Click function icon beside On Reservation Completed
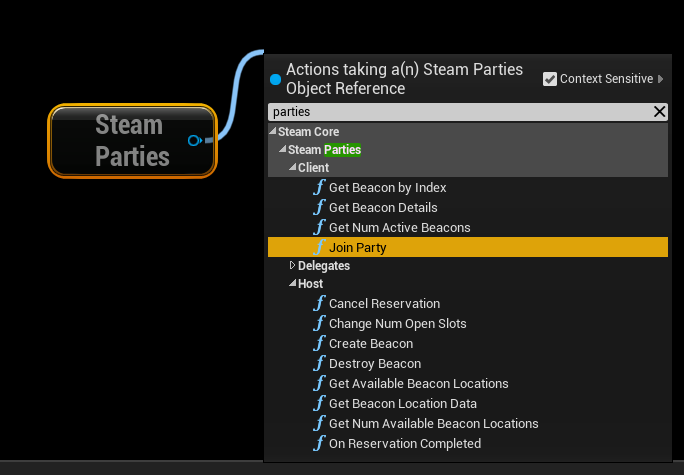The width and height of the screenshot is (684, 475). click(319, 444)
